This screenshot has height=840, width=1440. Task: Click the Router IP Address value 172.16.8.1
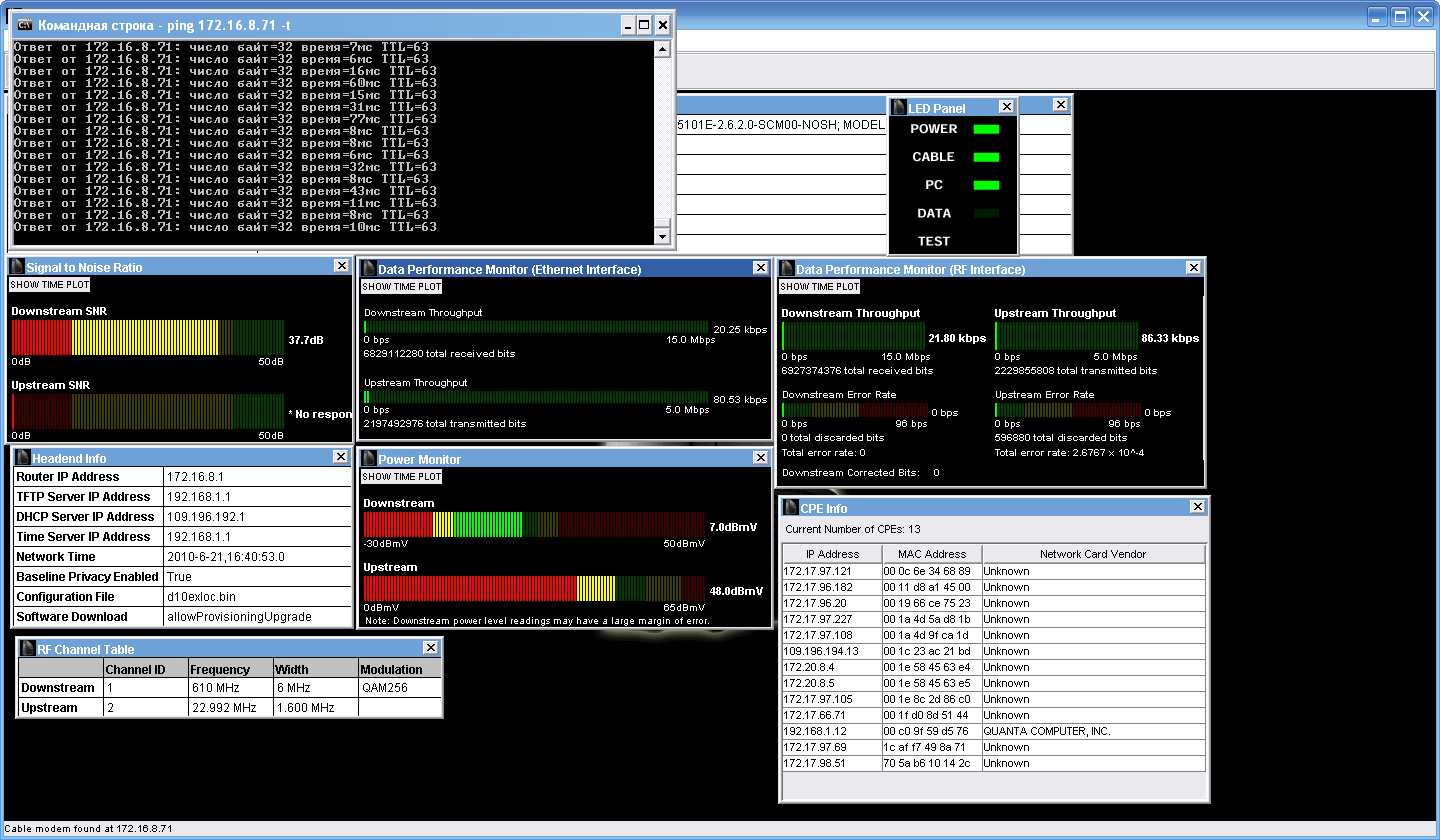(257, 477)
